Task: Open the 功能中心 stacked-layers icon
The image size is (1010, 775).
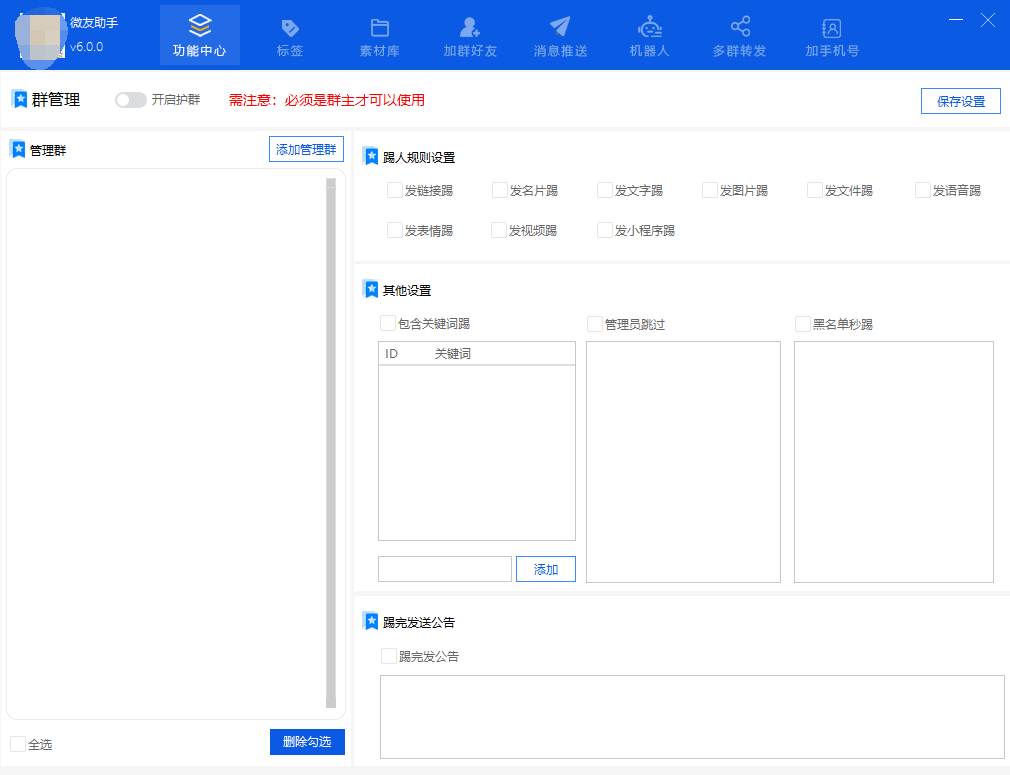Action: point(200,26)
